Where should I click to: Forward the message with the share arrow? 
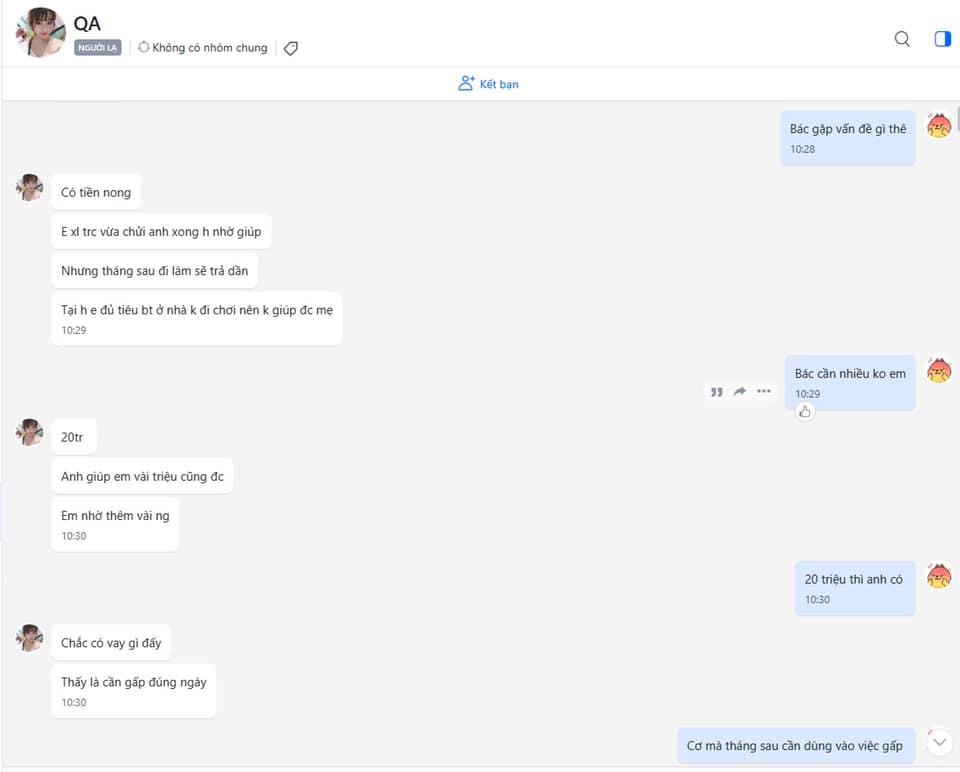click(740, 391)
